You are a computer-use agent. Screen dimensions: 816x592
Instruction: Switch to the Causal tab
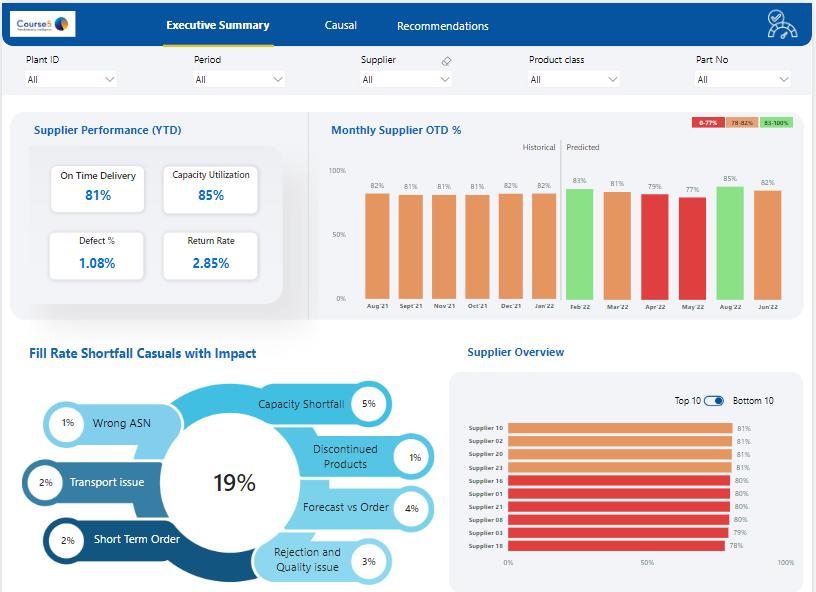[x=341, y=25]
